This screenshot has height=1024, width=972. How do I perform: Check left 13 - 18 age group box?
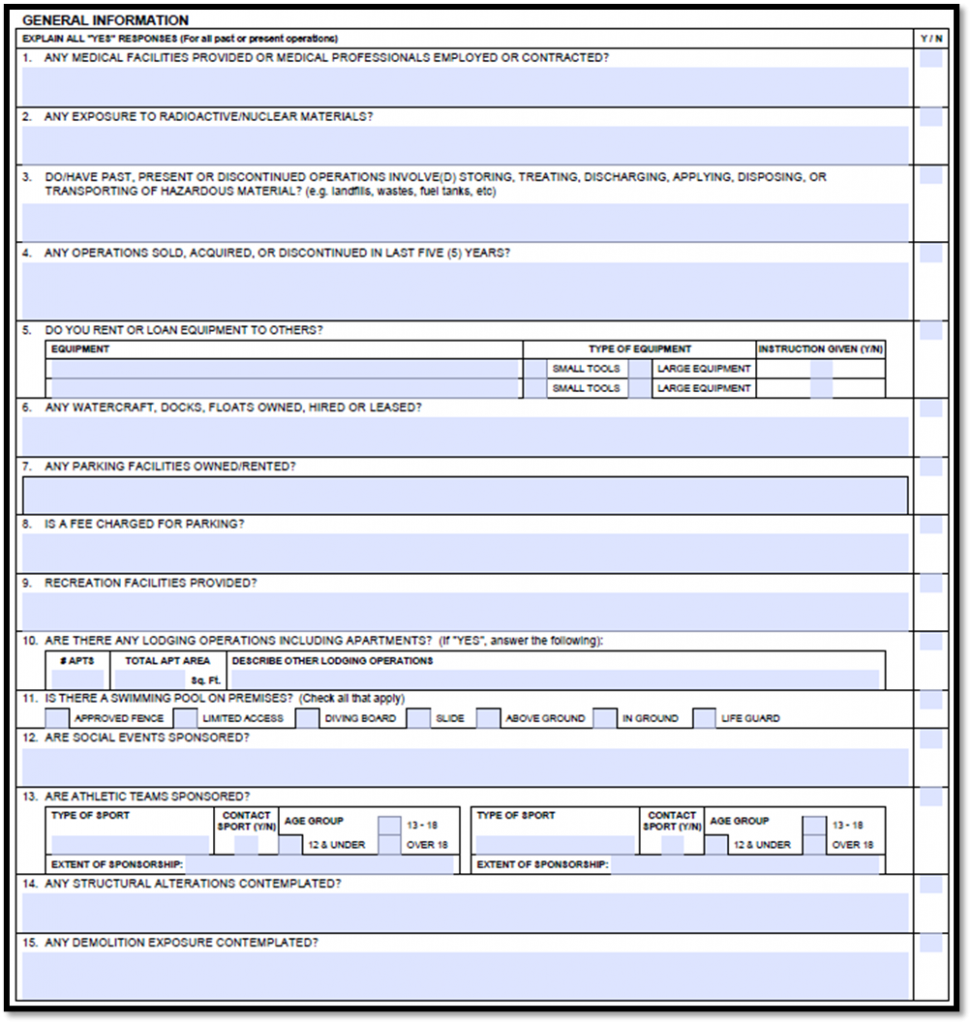pyautogui.click(x=389, y=825)
